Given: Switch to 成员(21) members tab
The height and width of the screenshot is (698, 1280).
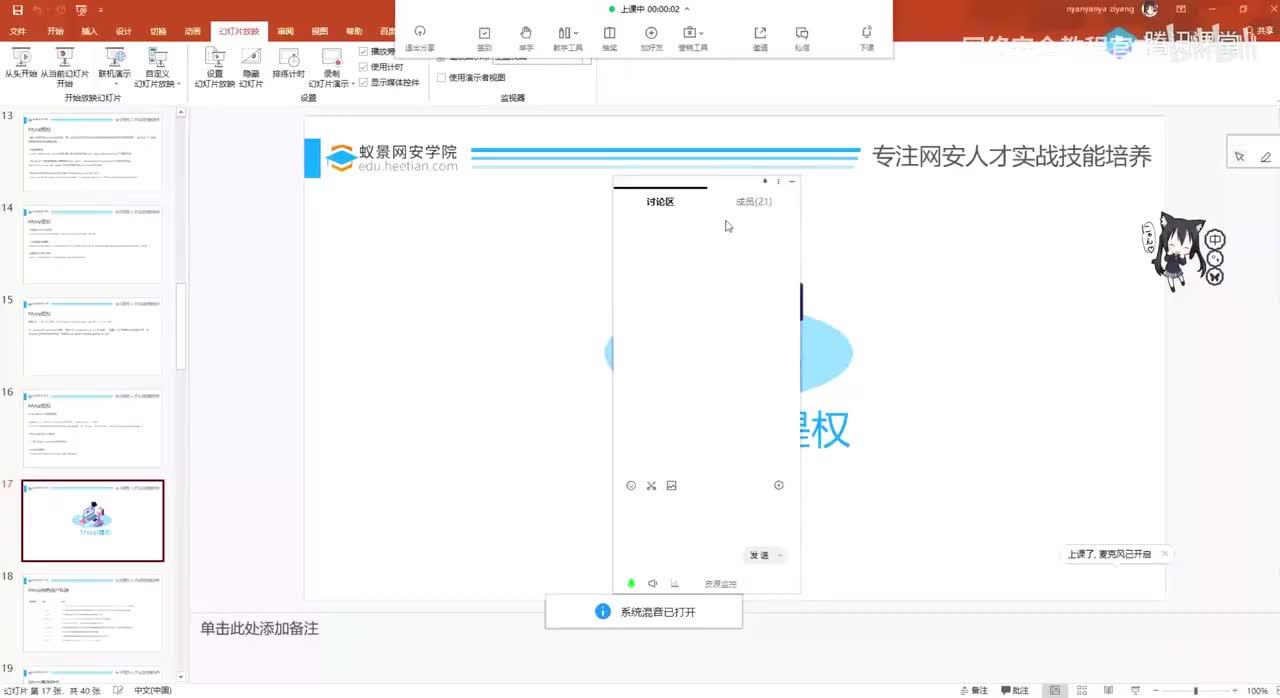Looking at the screenshot, I should pos(754,202).
